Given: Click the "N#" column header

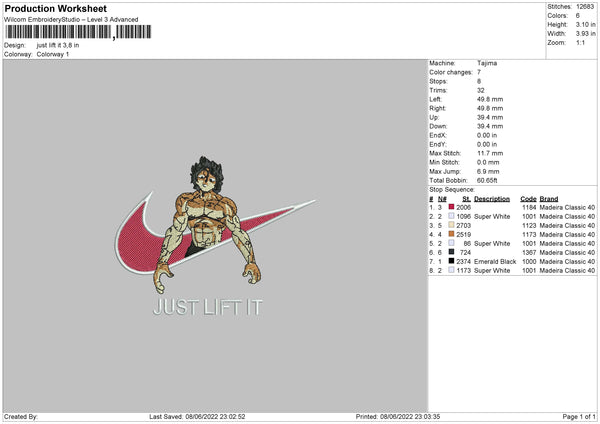Looking at the screenshot, I should coord(442,199).
